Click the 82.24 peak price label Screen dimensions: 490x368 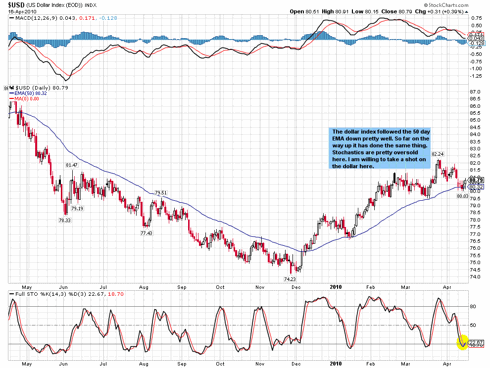[438, 154]
